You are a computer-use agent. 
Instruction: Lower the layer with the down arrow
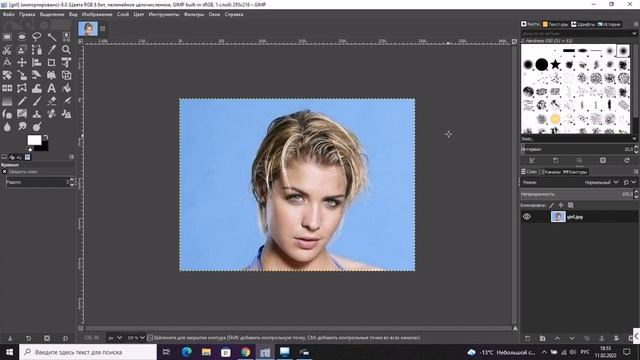click(572, 338)
